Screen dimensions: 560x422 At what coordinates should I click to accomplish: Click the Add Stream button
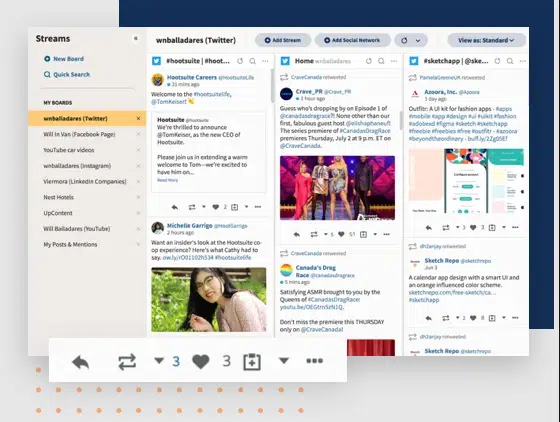[283, 40]
